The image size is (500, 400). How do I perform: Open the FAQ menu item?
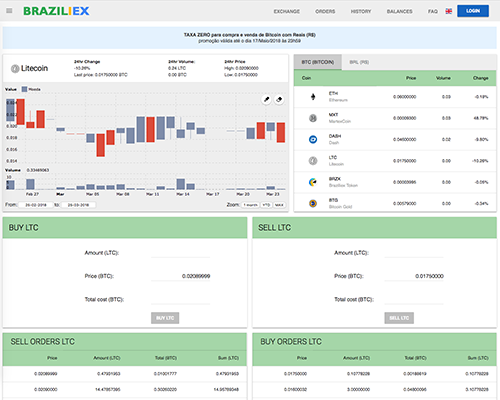433,11
